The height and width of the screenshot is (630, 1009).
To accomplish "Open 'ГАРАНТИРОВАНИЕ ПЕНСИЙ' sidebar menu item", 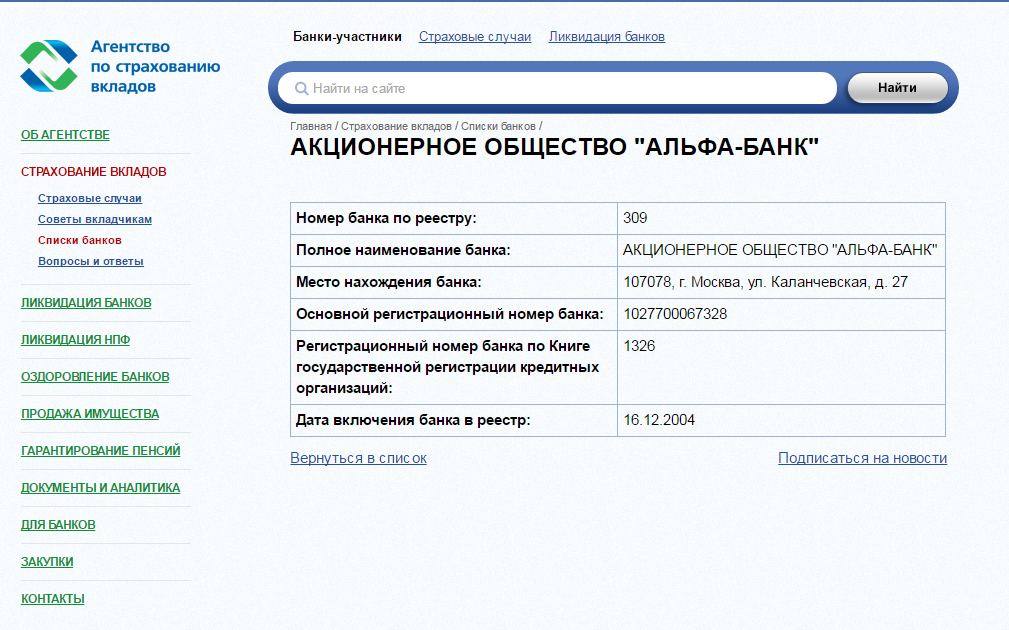I will click(100, 450).
